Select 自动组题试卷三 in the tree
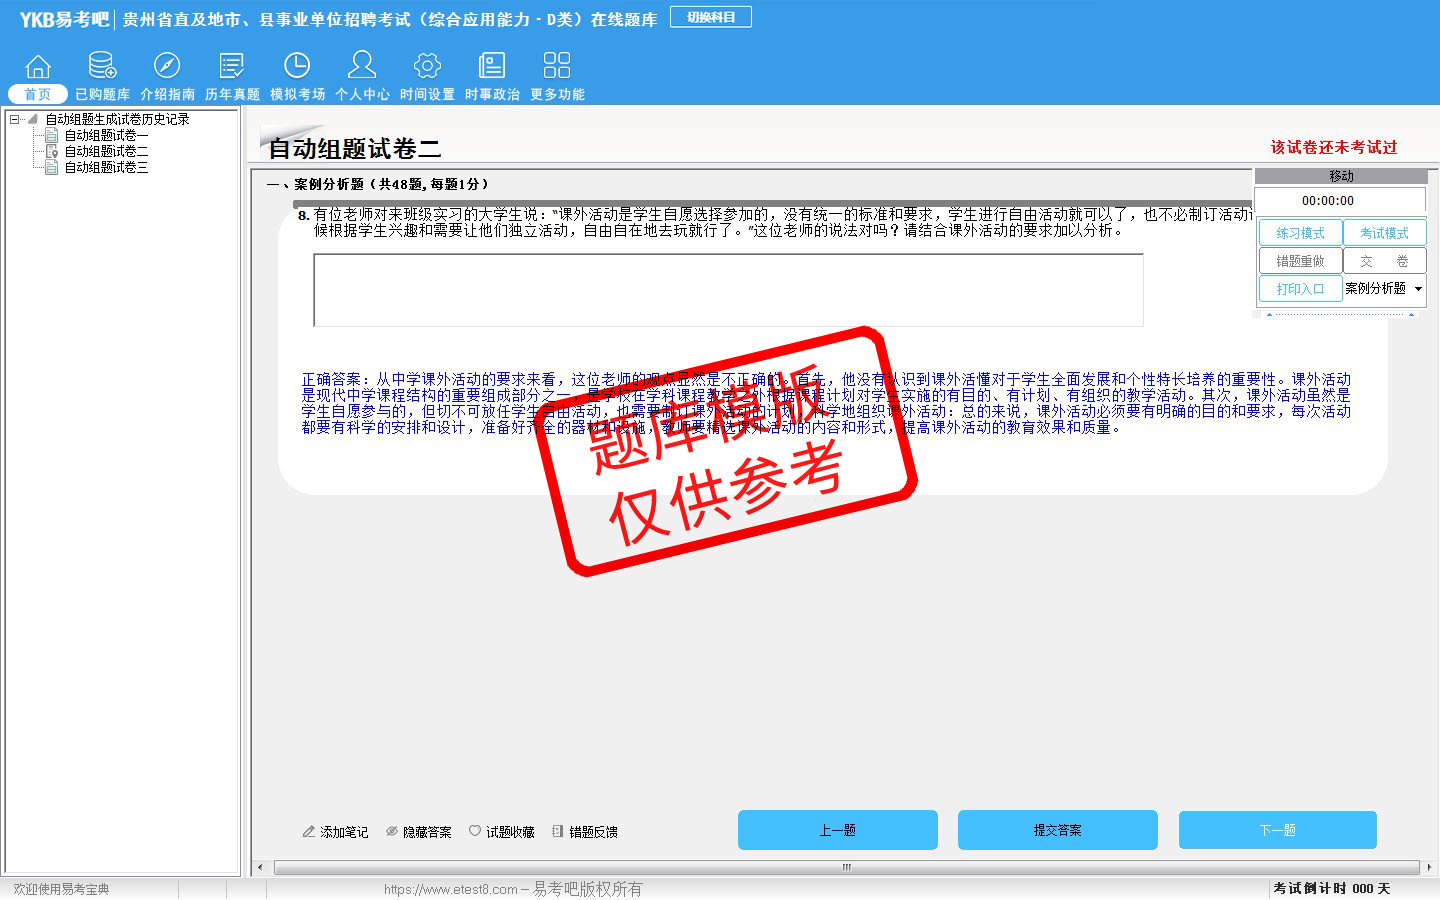1440x900 pixels. click(106, 167)
